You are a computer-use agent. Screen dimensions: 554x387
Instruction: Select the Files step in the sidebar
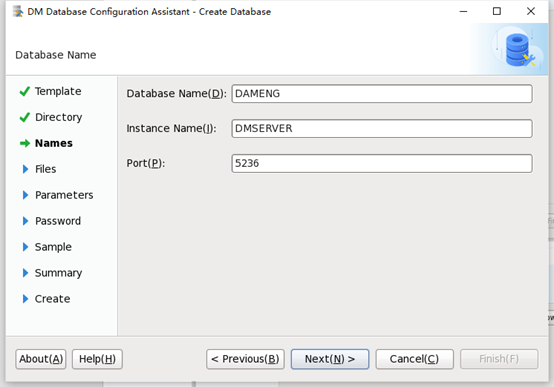(46, 169)
